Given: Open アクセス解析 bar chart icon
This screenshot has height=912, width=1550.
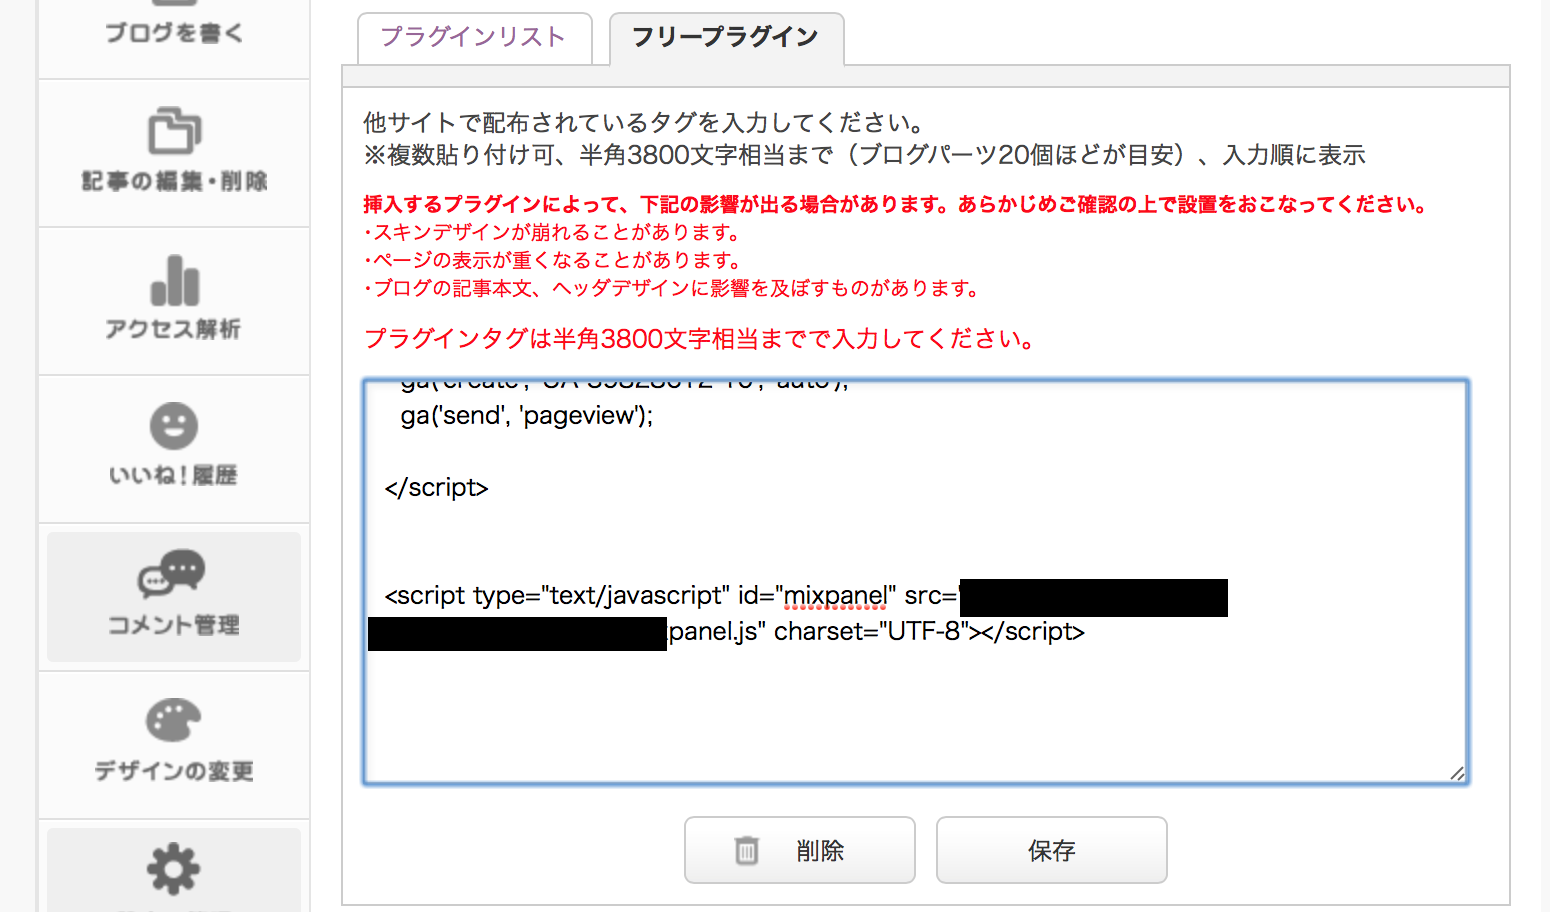Looking at the screenshot, I should click(x=175, y=280).
